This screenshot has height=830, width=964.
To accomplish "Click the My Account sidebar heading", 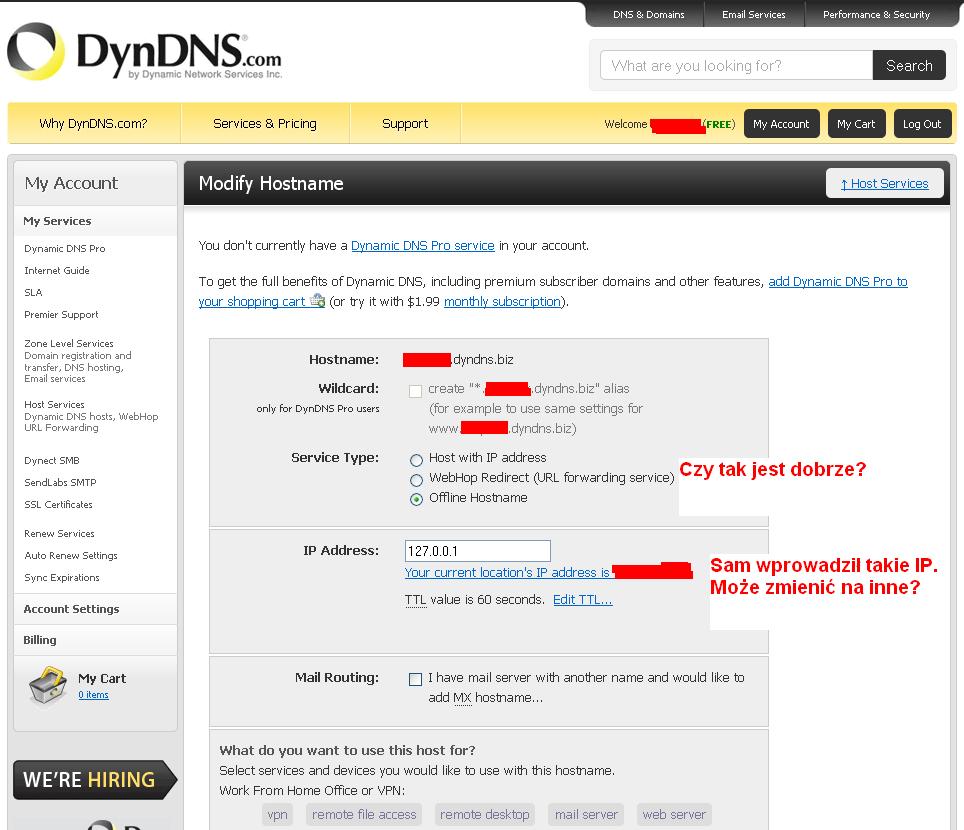I will [x=71, y=183].
